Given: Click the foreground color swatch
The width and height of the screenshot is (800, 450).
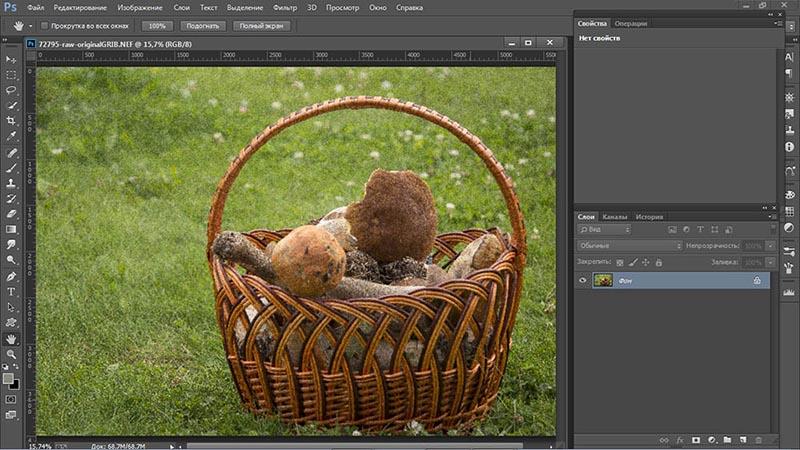Looking at the screenshot, I should [x=8, y=379].
